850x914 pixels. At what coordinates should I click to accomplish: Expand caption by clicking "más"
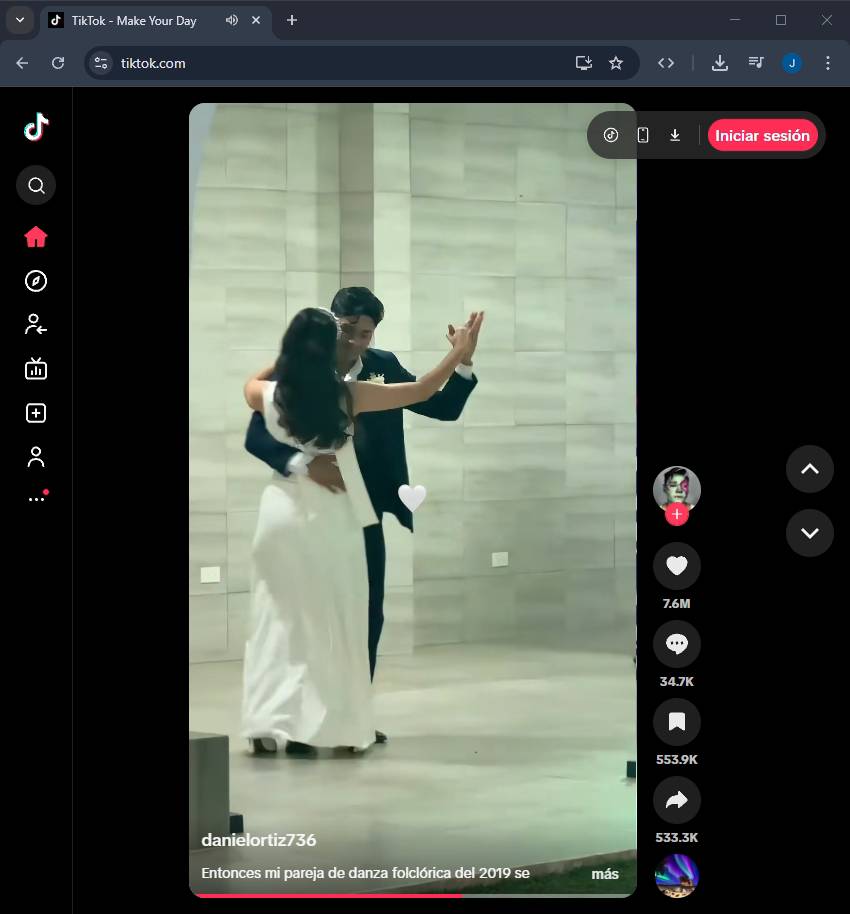point(604,874)
